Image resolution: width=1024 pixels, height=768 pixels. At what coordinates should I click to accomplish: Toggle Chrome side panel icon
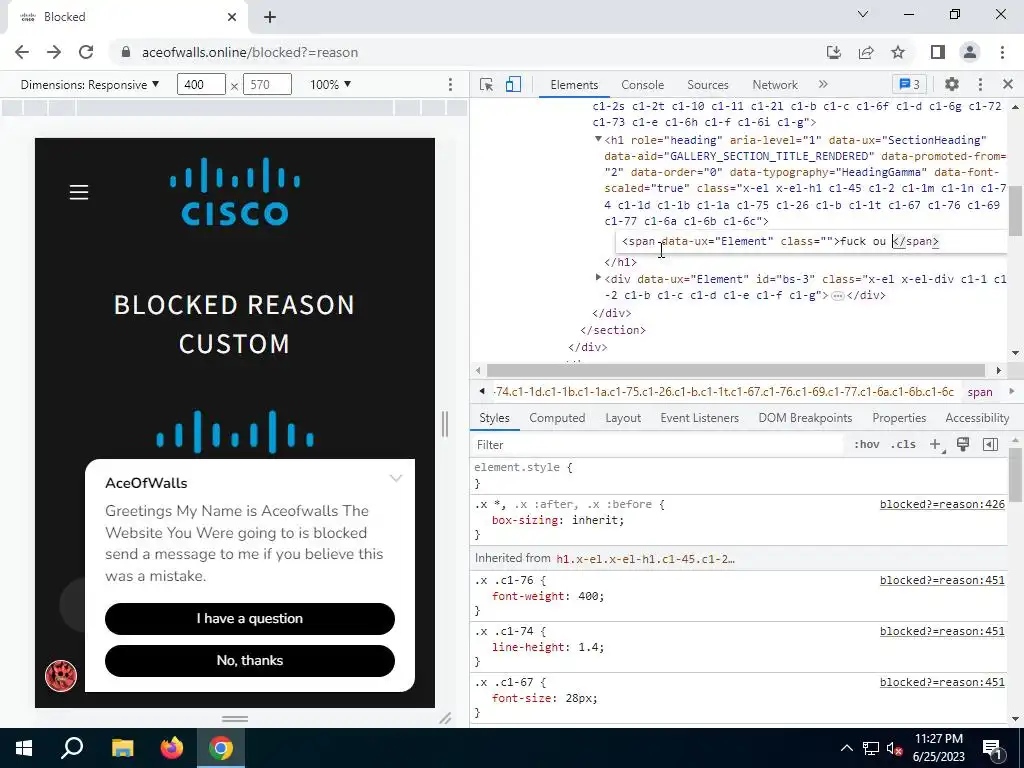[938, 52]
